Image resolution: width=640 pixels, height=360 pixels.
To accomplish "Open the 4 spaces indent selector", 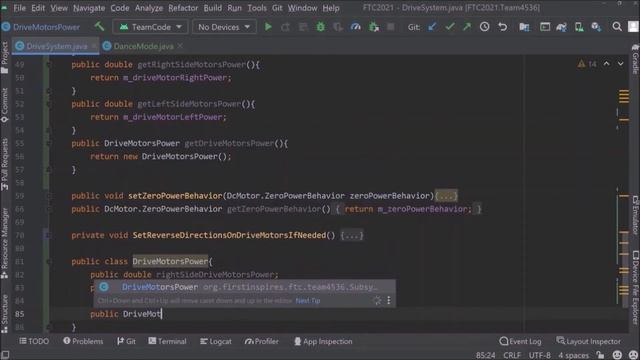I will [x=573, y=355].
